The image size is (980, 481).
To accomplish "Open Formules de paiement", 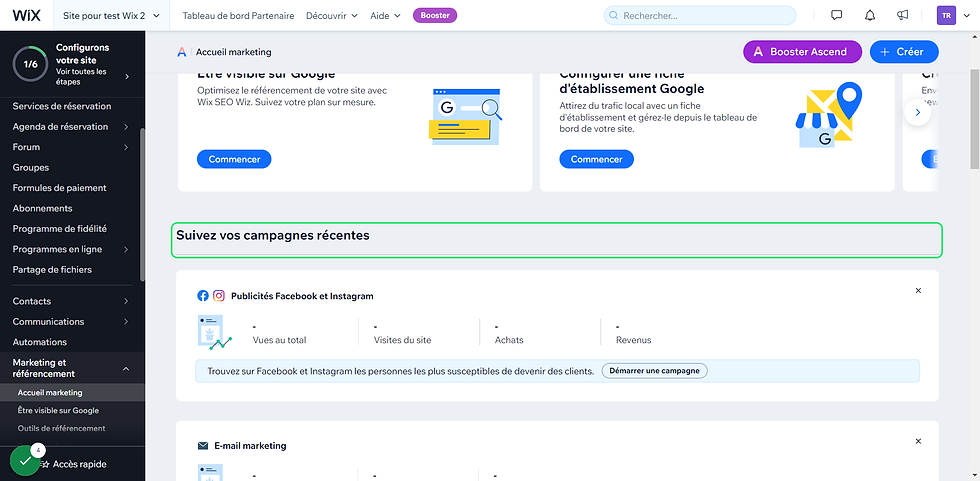I will coord(59,188).
